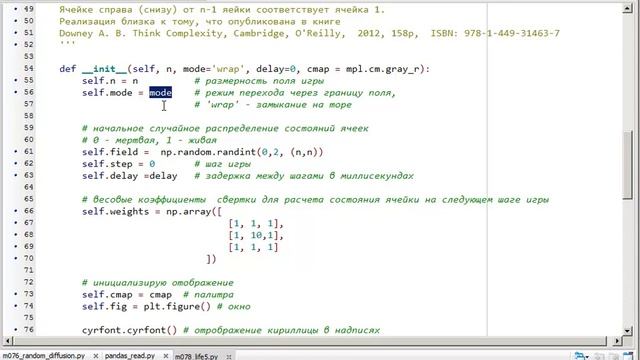Screen dimensions: 640x360
Task: Click 'plt.figure()' on line 74
Action: [x=177, y=306]
